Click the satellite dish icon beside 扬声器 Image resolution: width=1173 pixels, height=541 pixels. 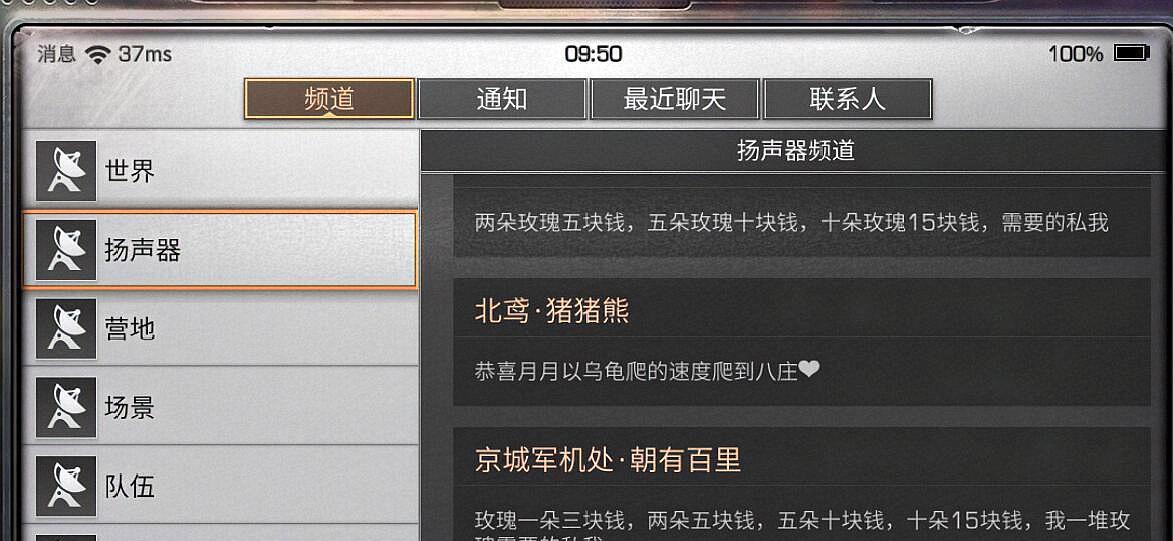(x=66, y=250)
